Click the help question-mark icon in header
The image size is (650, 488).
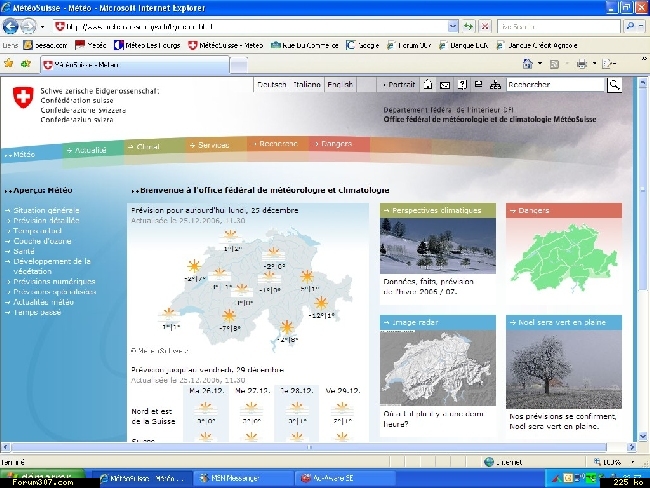[462, 85]
